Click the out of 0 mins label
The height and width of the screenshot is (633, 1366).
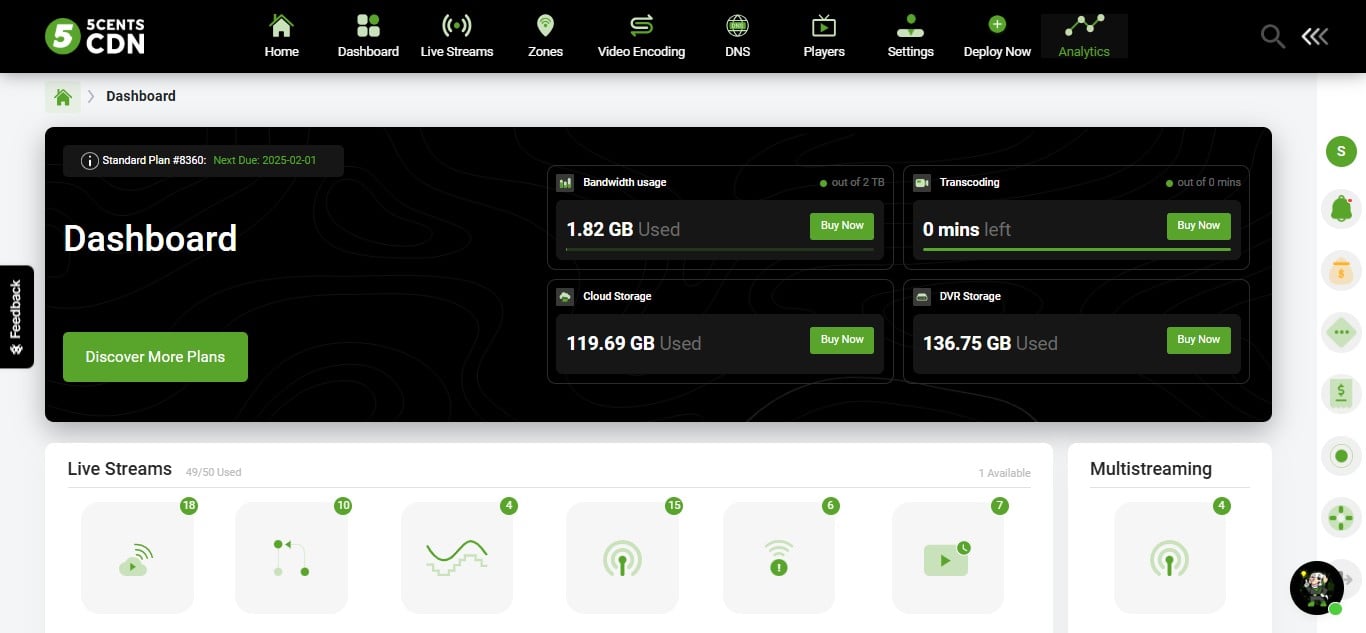point(1209,182)
